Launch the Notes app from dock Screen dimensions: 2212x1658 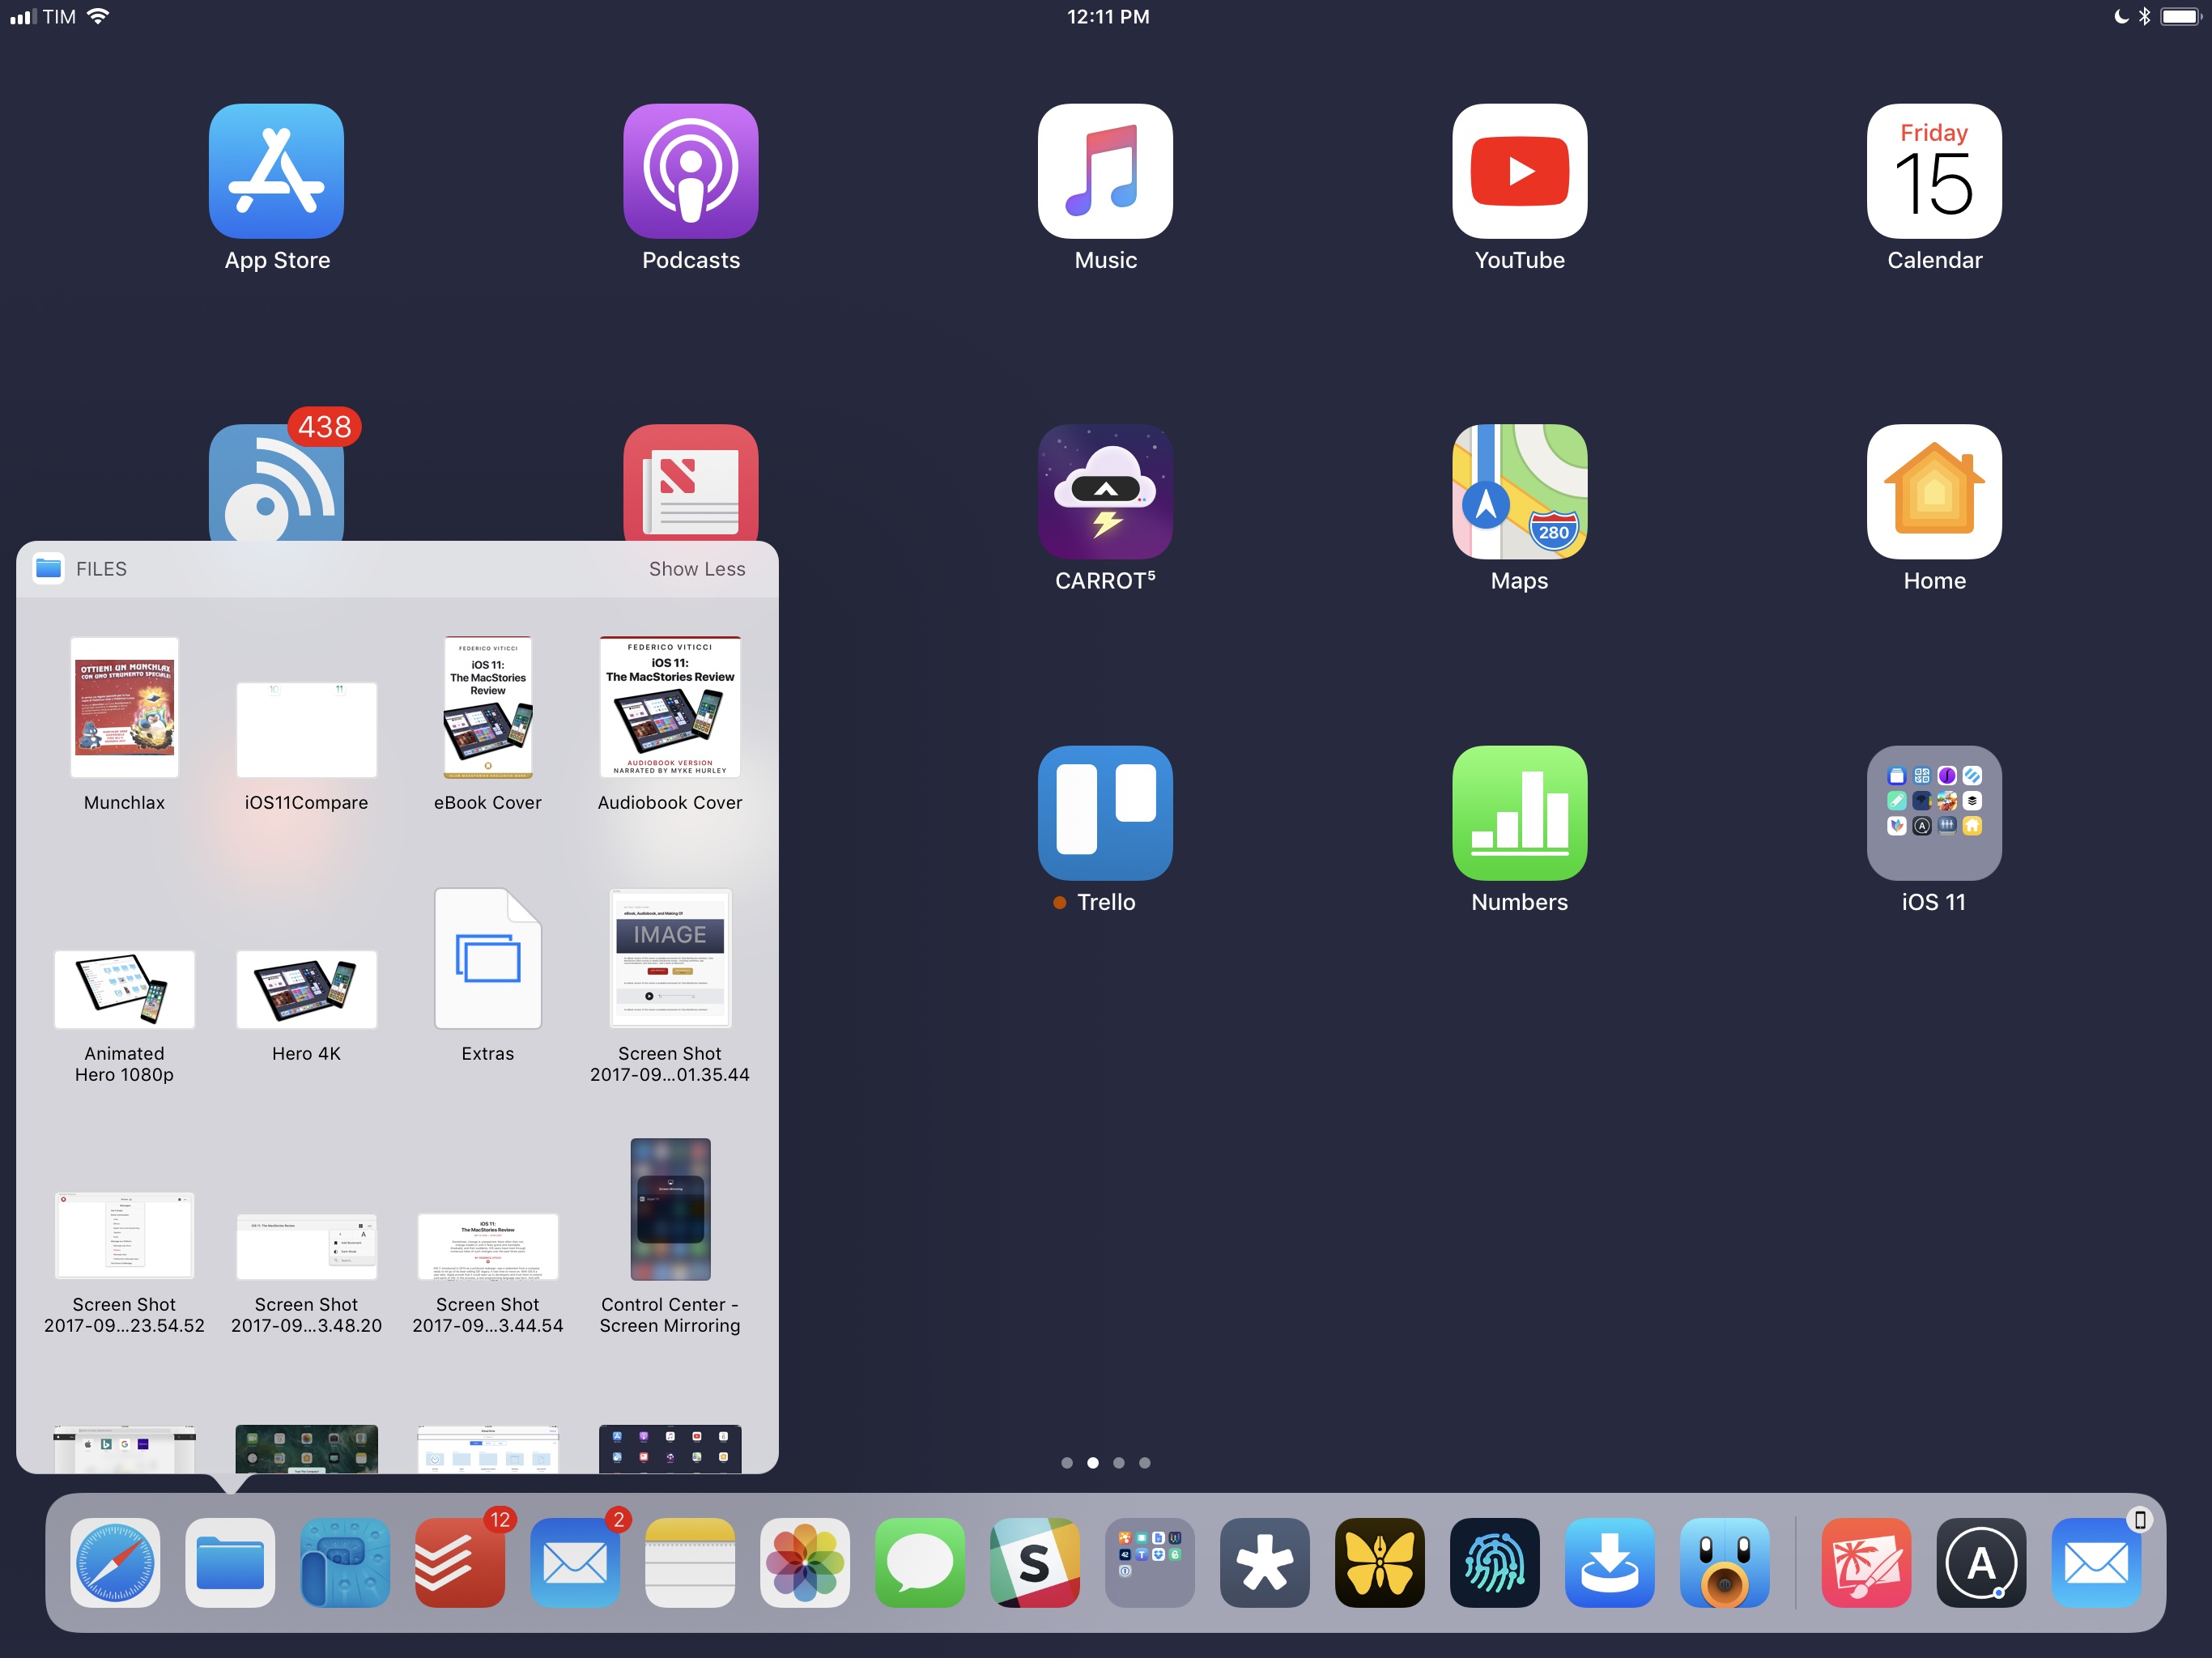pos(690,1563)
